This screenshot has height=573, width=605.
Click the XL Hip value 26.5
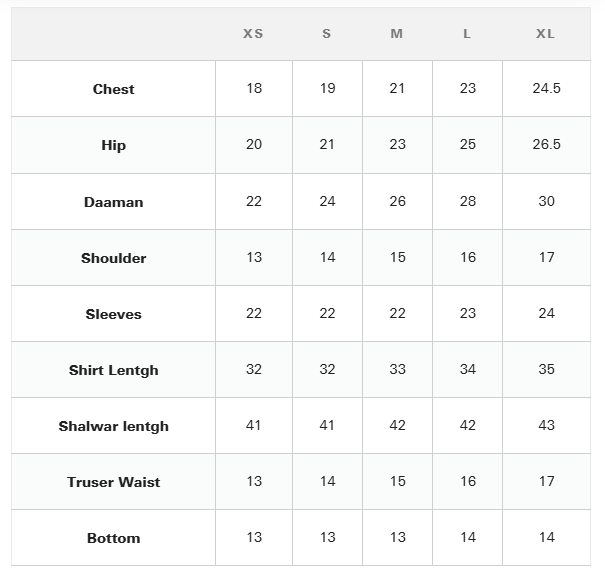tap(546, 144)
